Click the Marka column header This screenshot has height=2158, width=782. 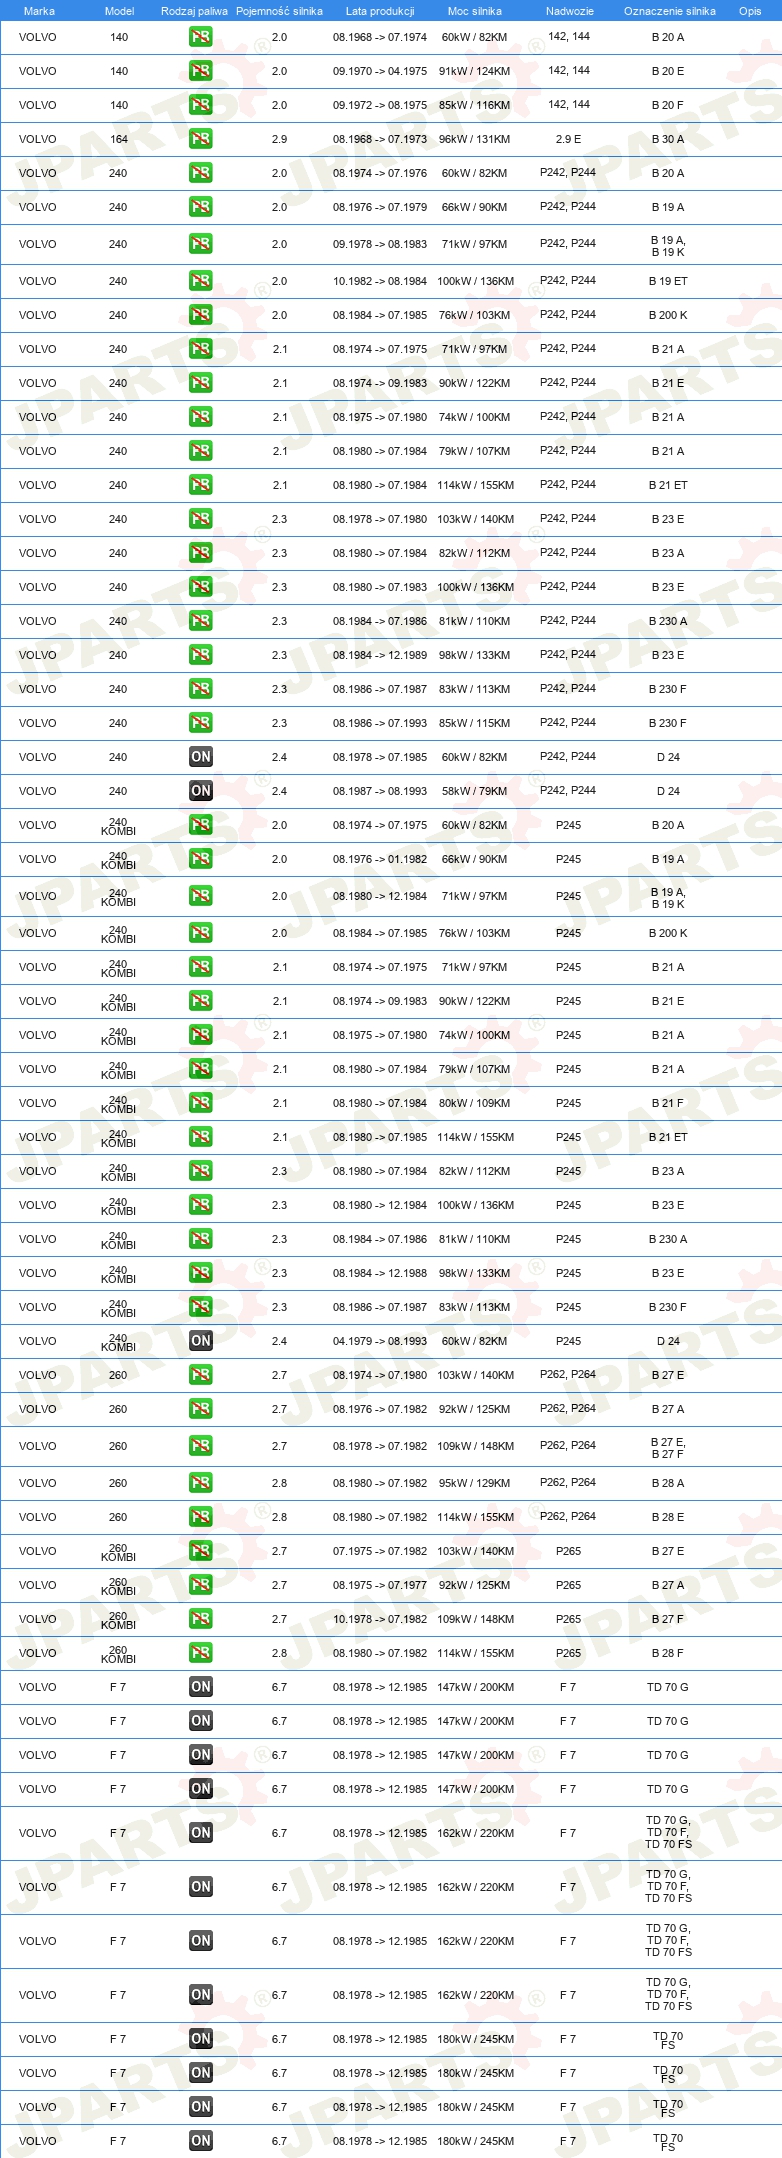point(39,11)
